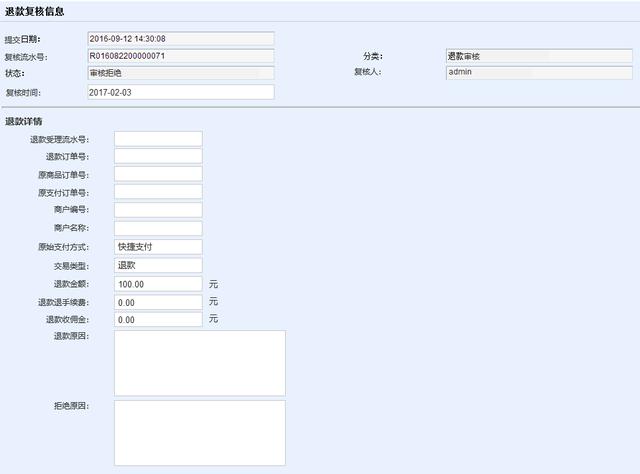Viewport: 640px width, 474px height.
Task: Click the 交易类型 field showing 退款
Action: point(158,265)
